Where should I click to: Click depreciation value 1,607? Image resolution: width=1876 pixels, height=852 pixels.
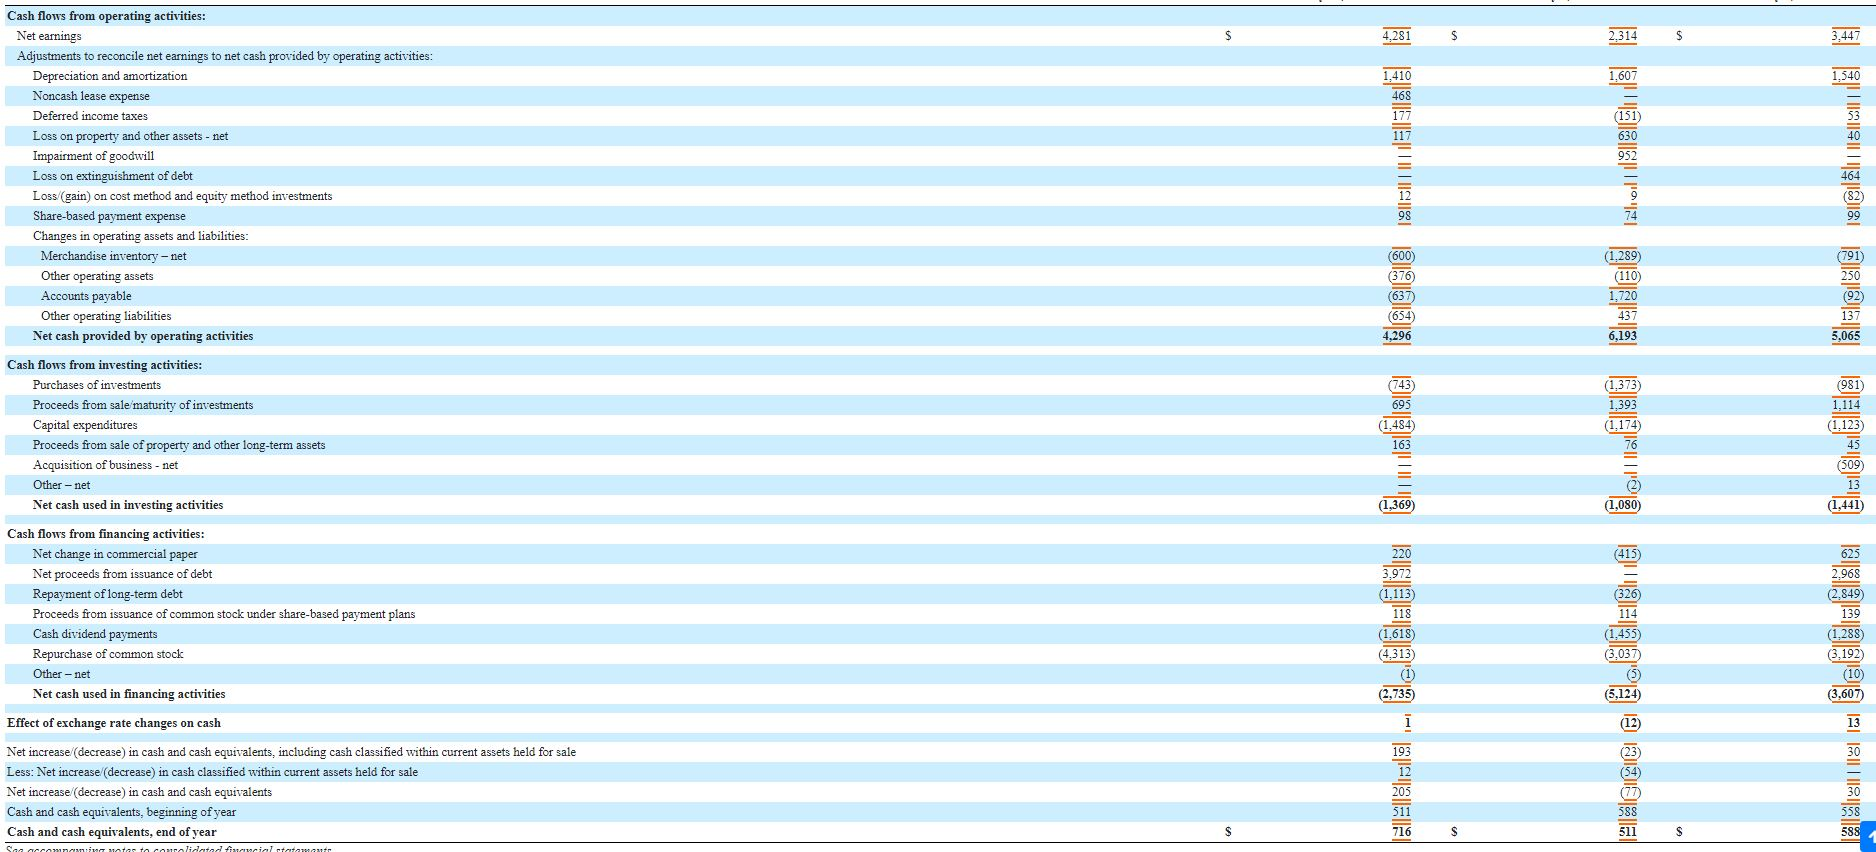1622,76
